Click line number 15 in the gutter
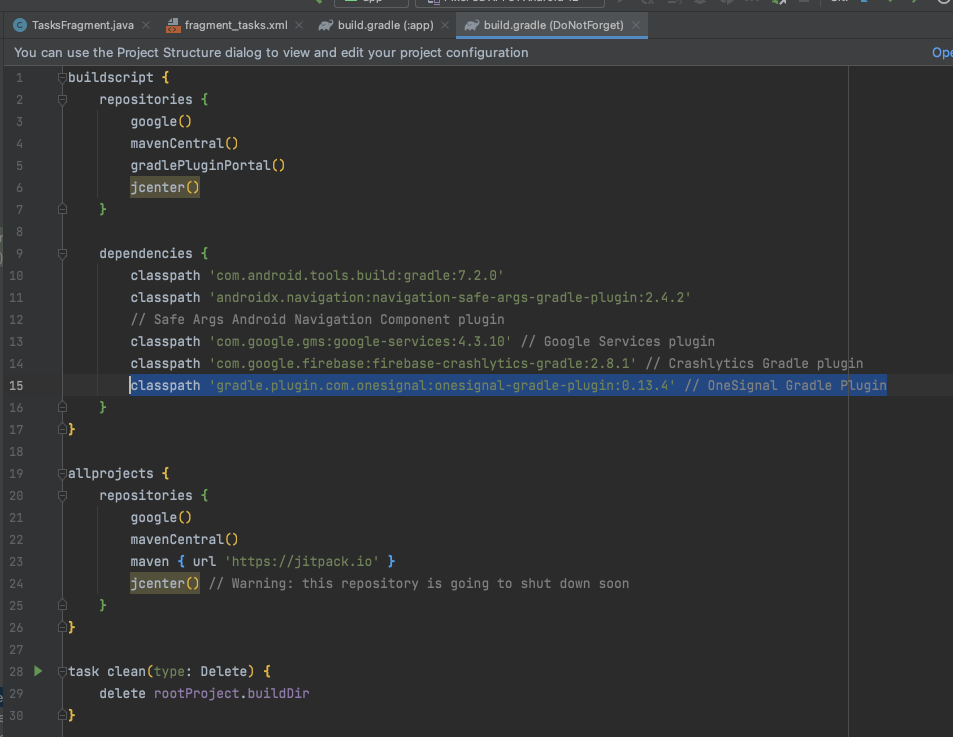This screenshot has height=737, width=953. point(16,385)
